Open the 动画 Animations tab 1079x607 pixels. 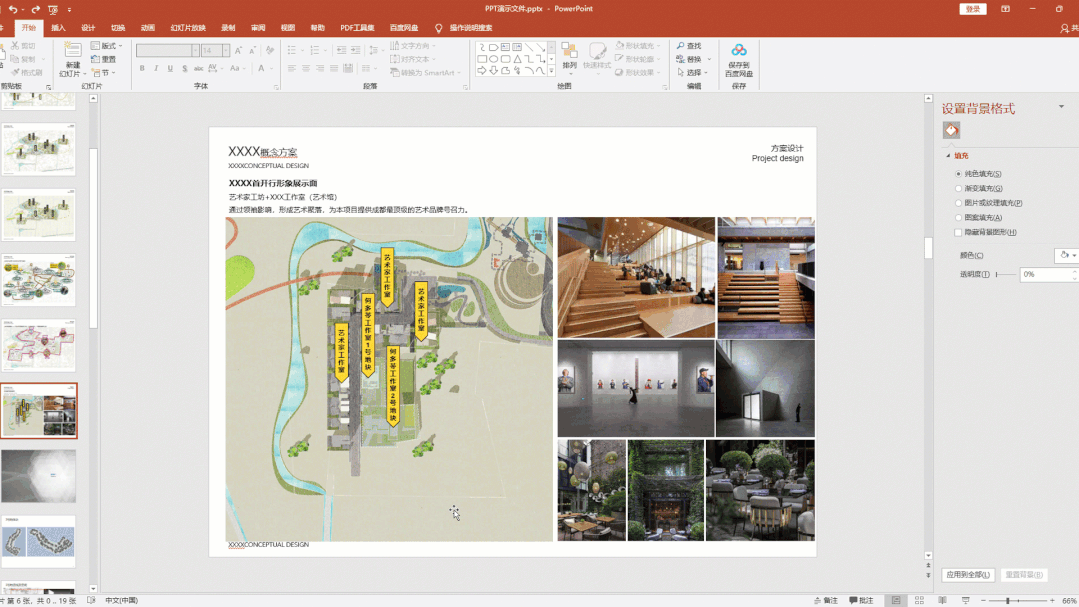pos(148,28)
